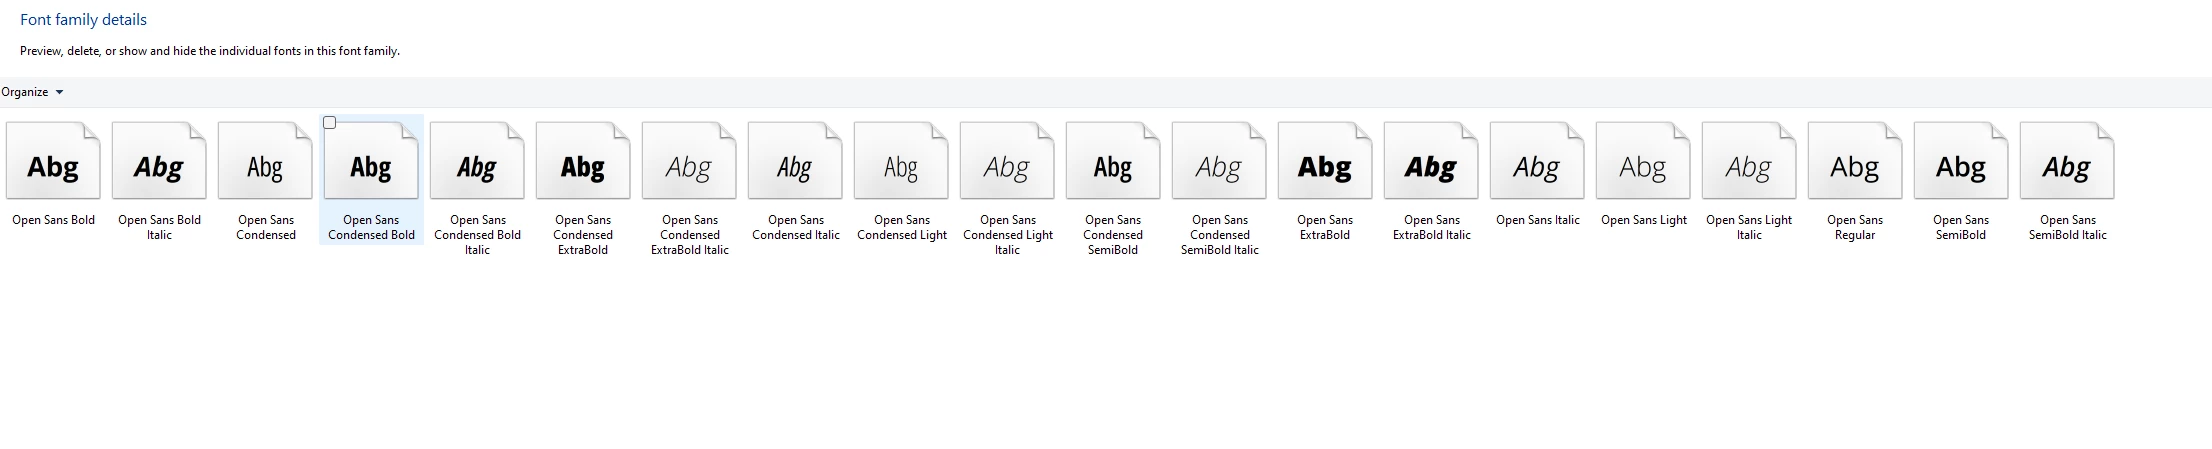Pick the Open Sans Condensed Bold Italic icon

point(477,161)
